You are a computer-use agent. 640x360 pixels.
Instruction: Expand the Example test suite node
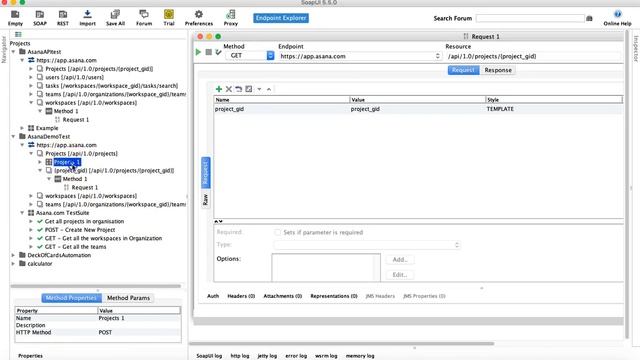click(x=22, y=128)
